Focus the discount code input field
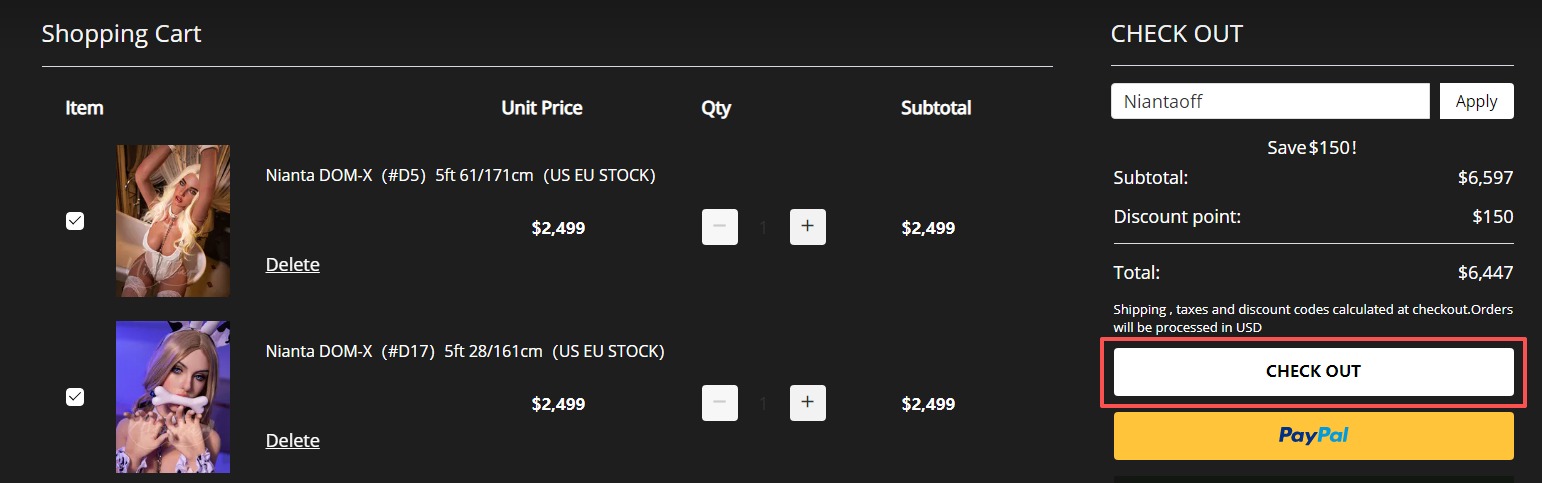The height and width of the screenshot is (483, 1542). click(x=1270, y=101)
